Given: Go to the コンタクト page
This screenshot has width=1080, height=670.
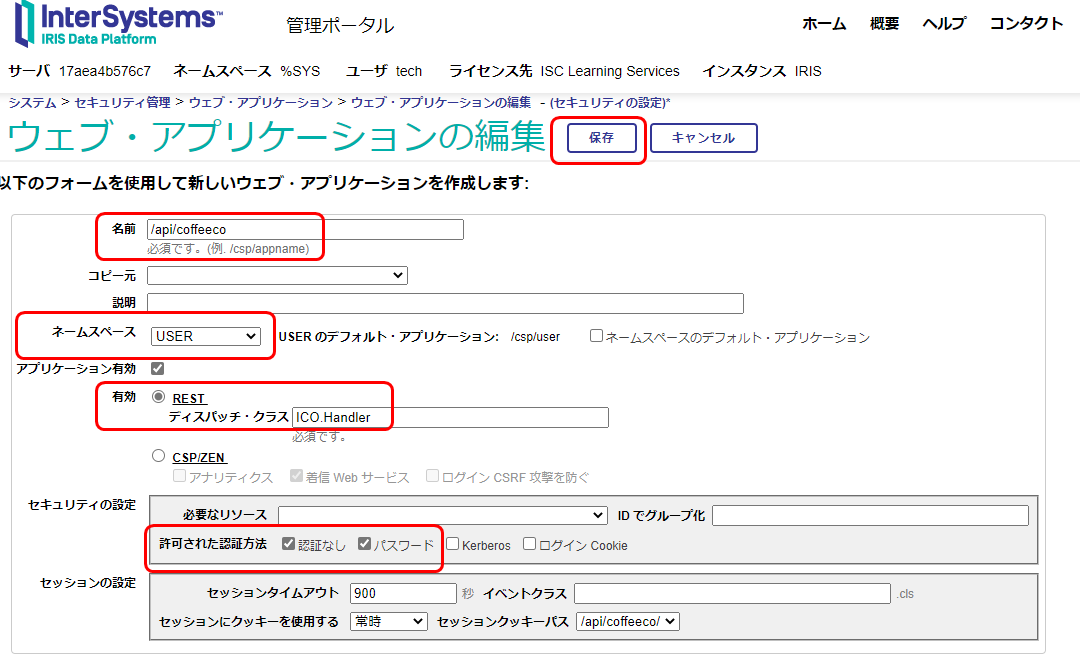Looking at the screenshot, I should [x=1026, y=24].
